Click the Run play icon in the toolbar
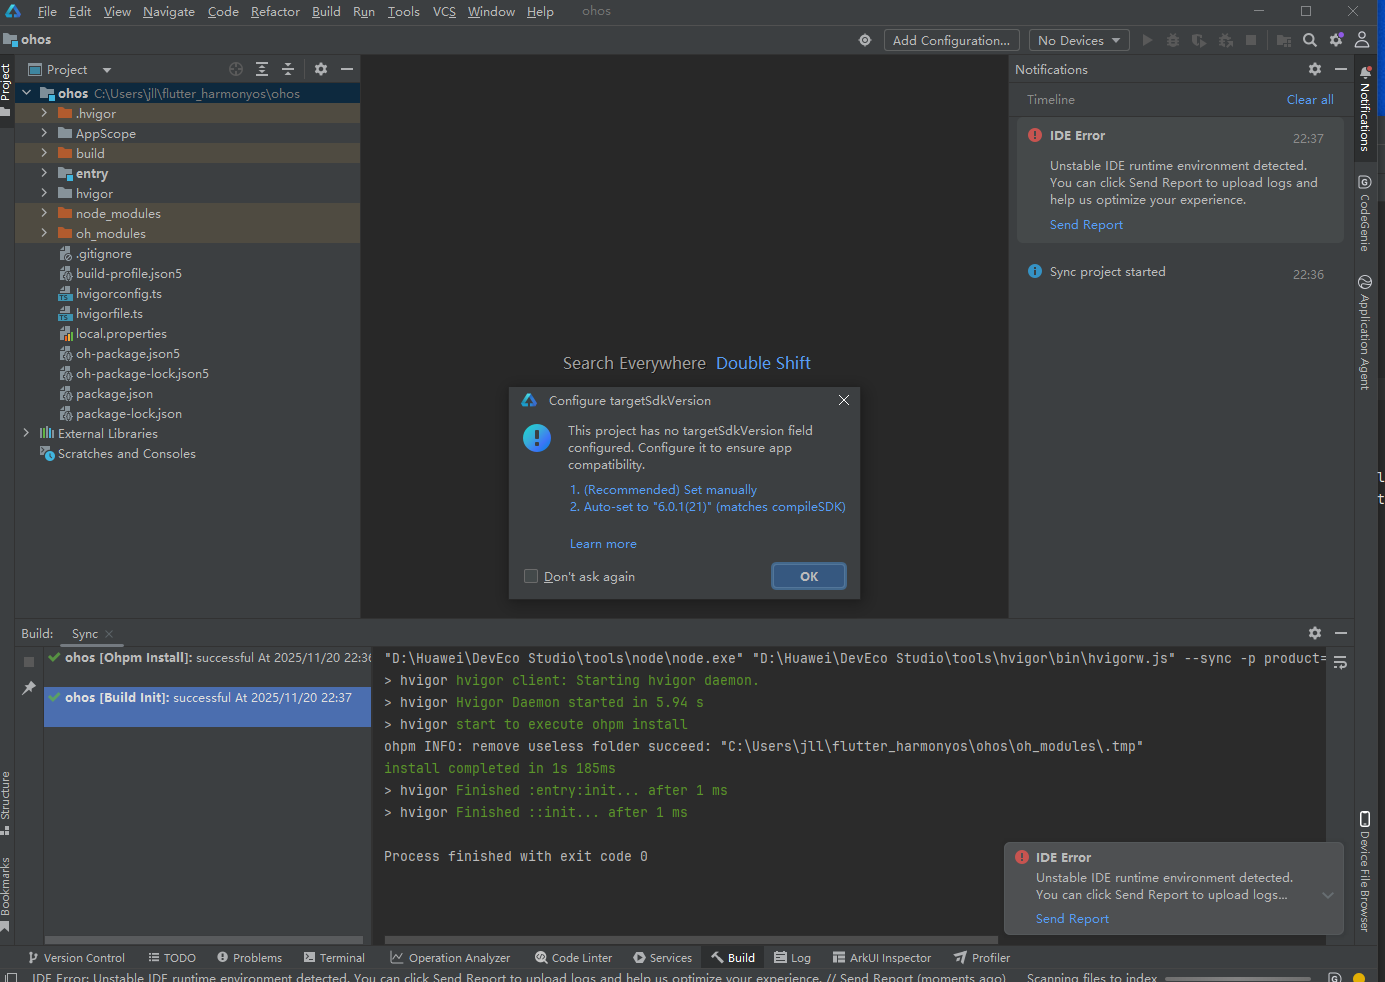 pos(1147,40)
